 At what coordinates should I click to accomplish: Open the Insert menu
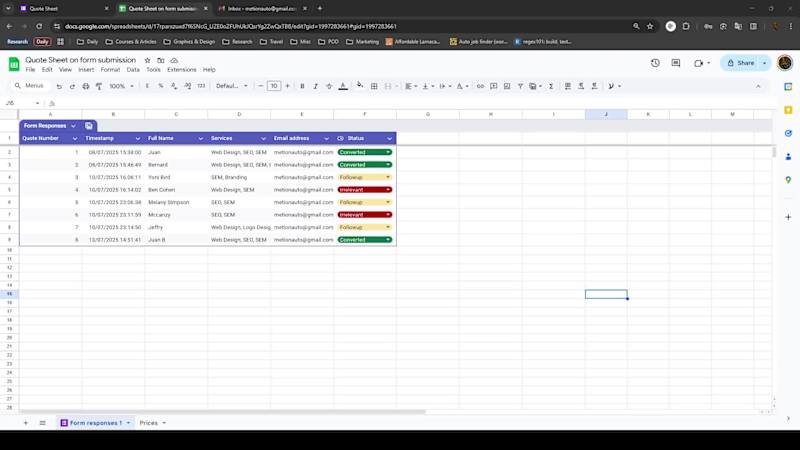pyautogui.click(x=86, y=70)
